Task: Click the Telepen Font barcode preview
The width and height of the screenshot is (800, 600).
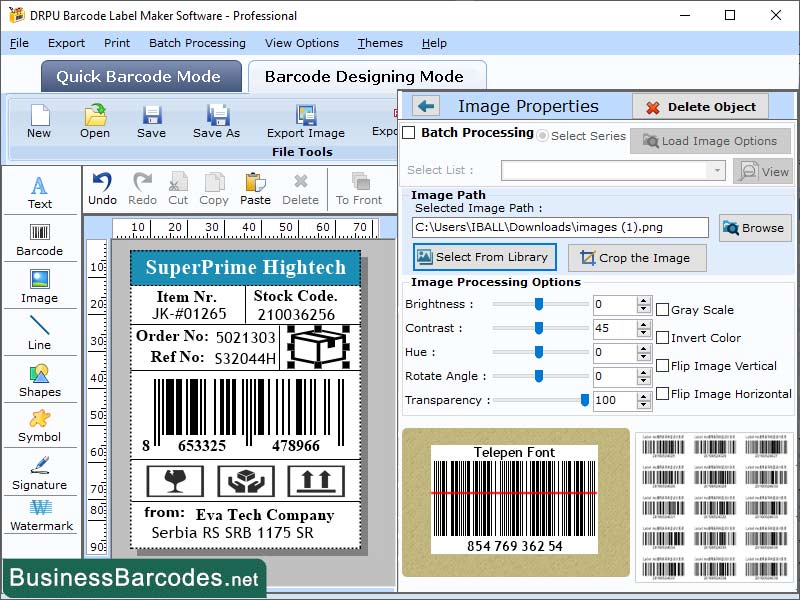Action: point(516,498)
